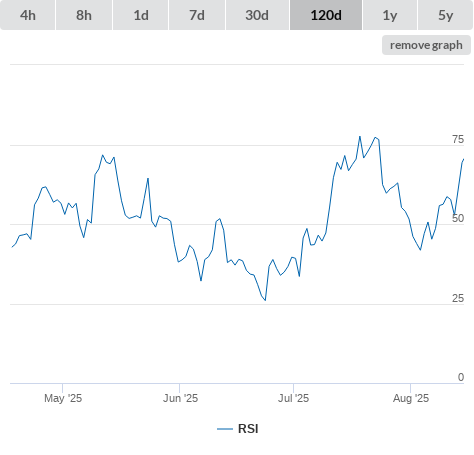
Task: Click the Jun '25 axis label
Action: [x=180, y=398]
